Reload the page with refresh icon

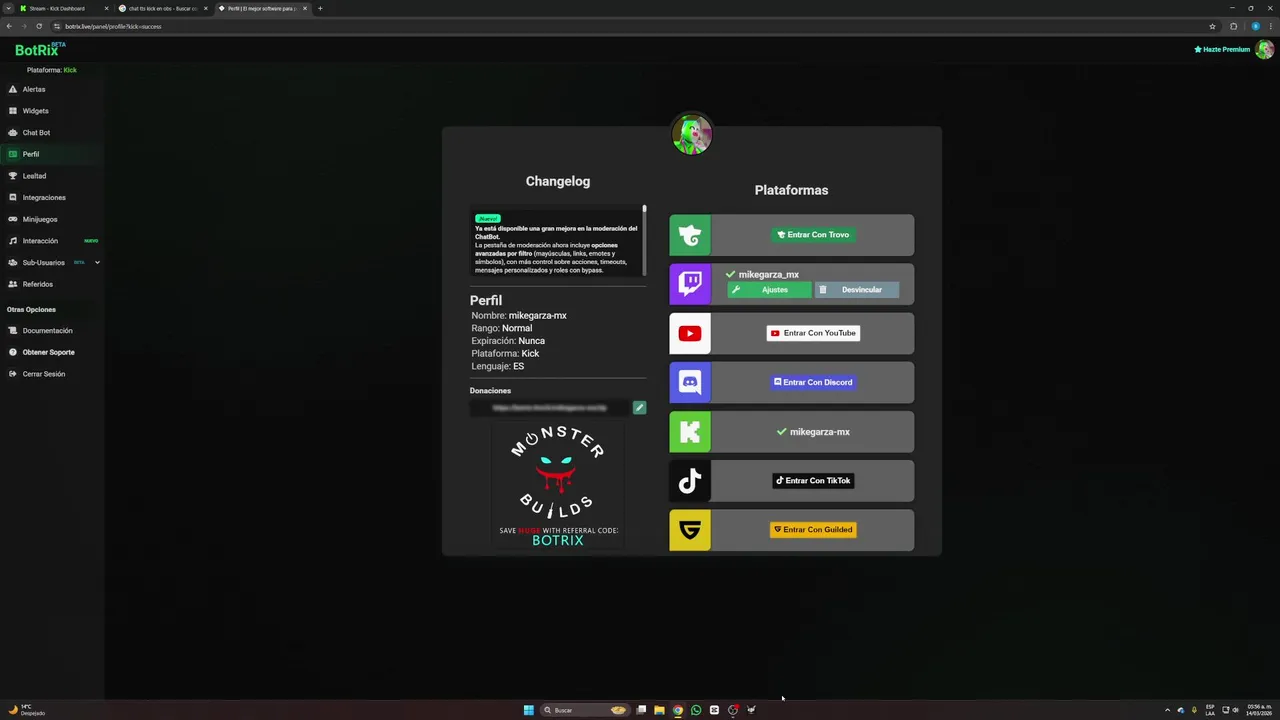[x=39, y=26]
